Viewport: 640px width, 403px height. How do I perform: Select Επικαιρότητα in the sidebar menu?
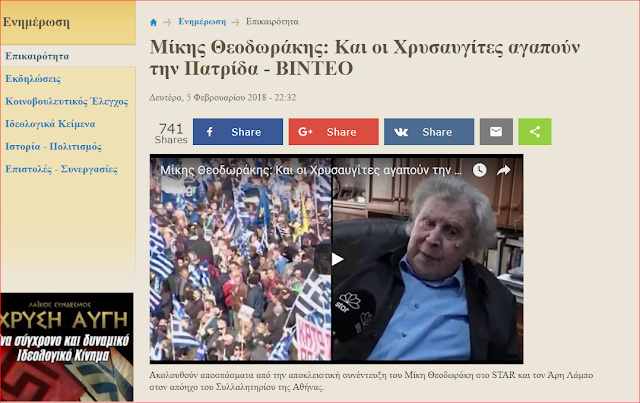point(37,56)
